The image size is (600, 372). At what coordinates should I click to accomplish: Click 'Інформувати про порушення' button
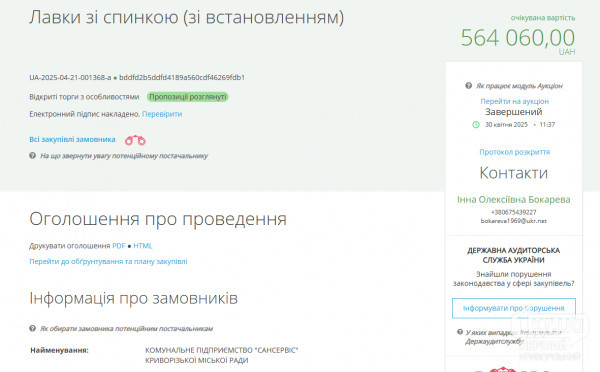pos(514,308)
